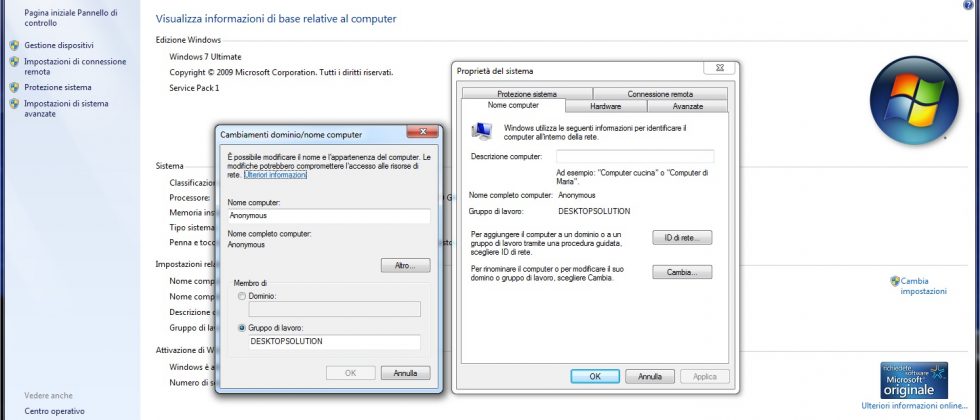Screen dimensions: 980x420
Task: Close the Proprietà del sistema dialog
Action: pos(718,68)
